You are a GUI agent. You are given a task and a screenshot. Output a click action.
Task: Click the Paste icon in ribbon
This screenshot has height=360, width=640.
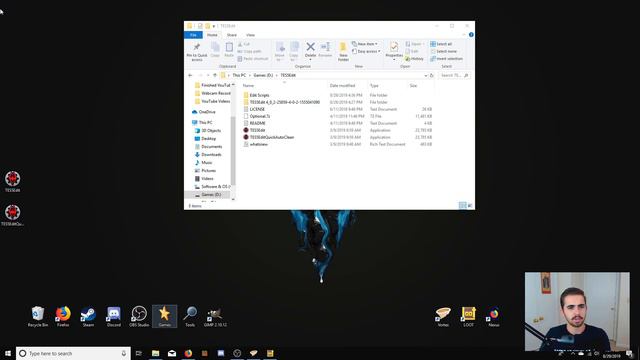(x=229, y=50)
